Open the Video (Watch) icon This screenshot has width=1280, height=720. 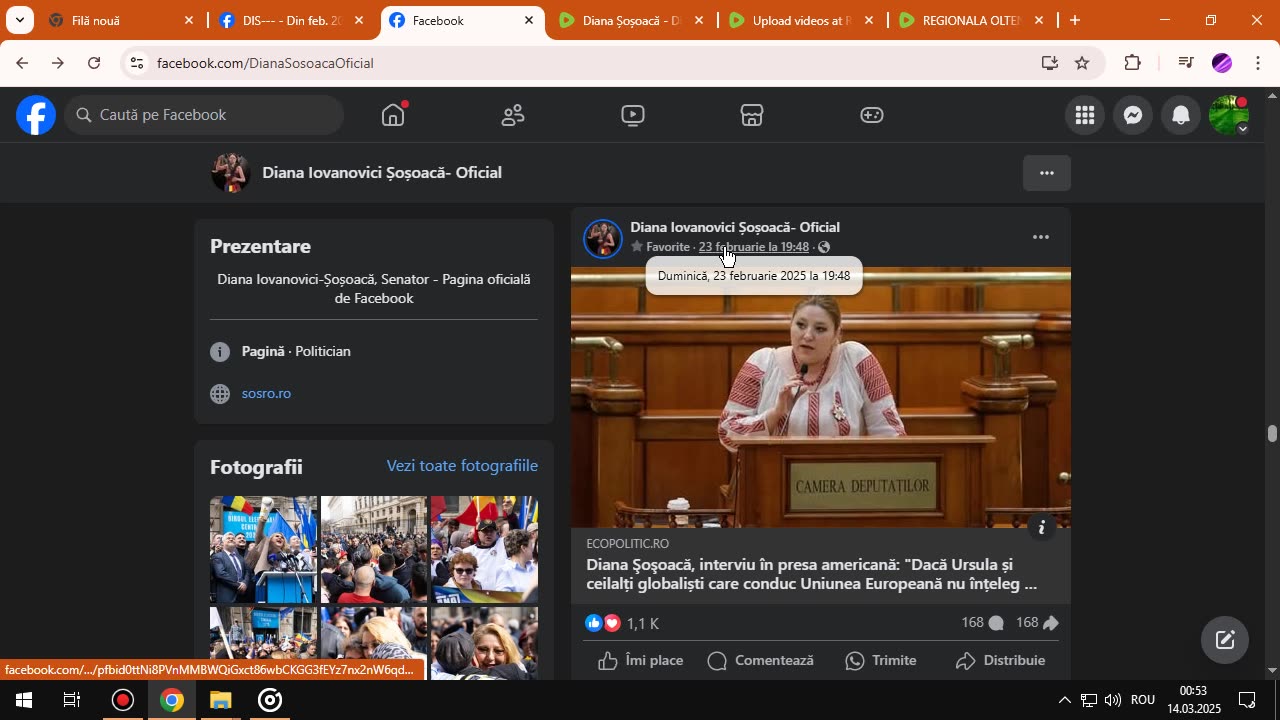pos(632,115)
